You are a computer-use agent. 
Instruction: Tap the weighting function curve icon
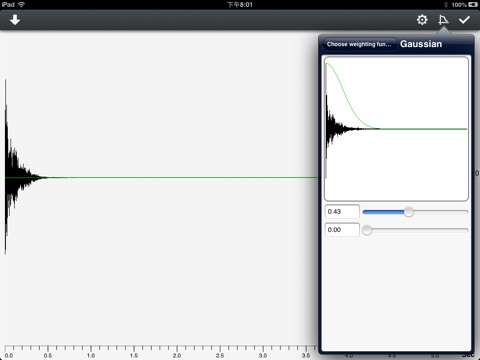point(443,20)
